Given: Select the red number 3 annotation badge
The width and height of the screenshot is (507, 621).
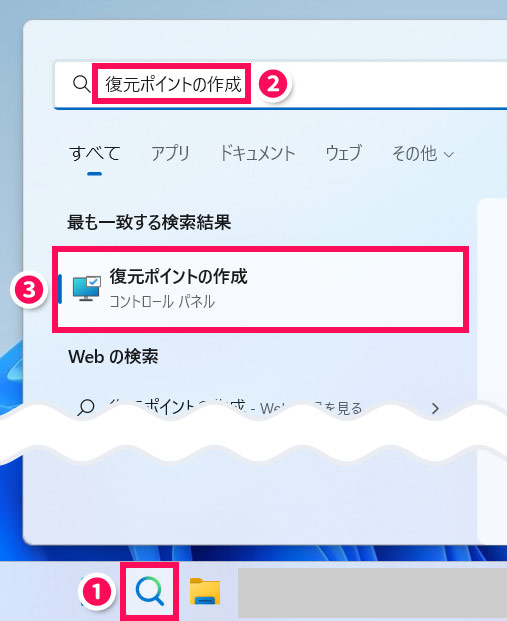Looking at the screenshot, I should (29, 290).
